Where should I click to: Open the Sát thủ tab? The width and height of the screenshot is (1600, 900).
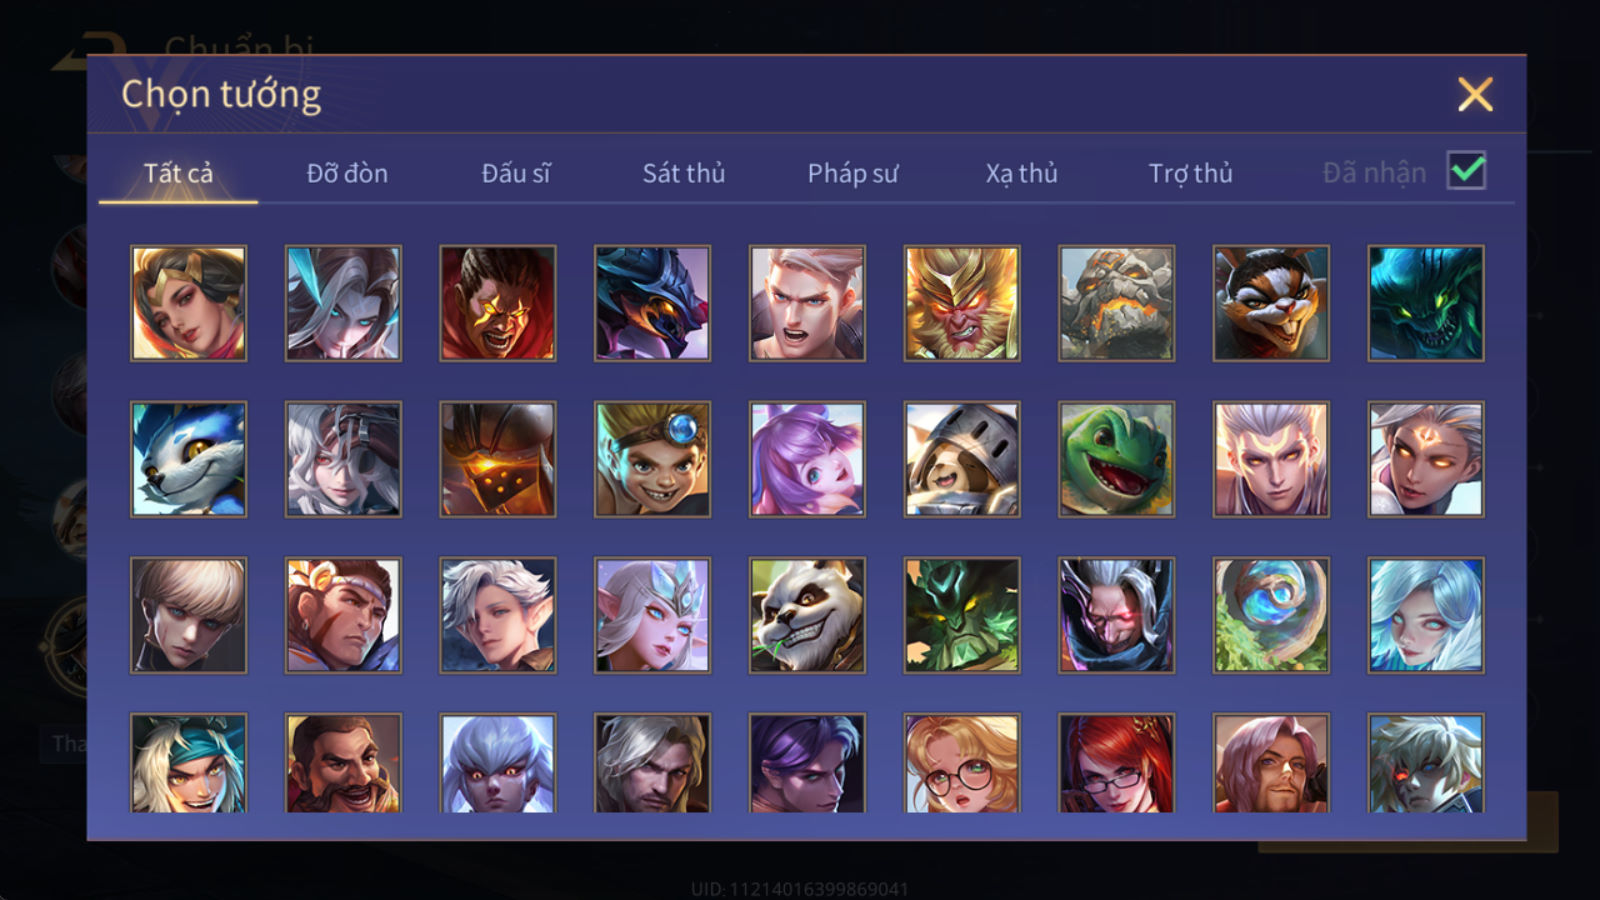tap(683, 173)
